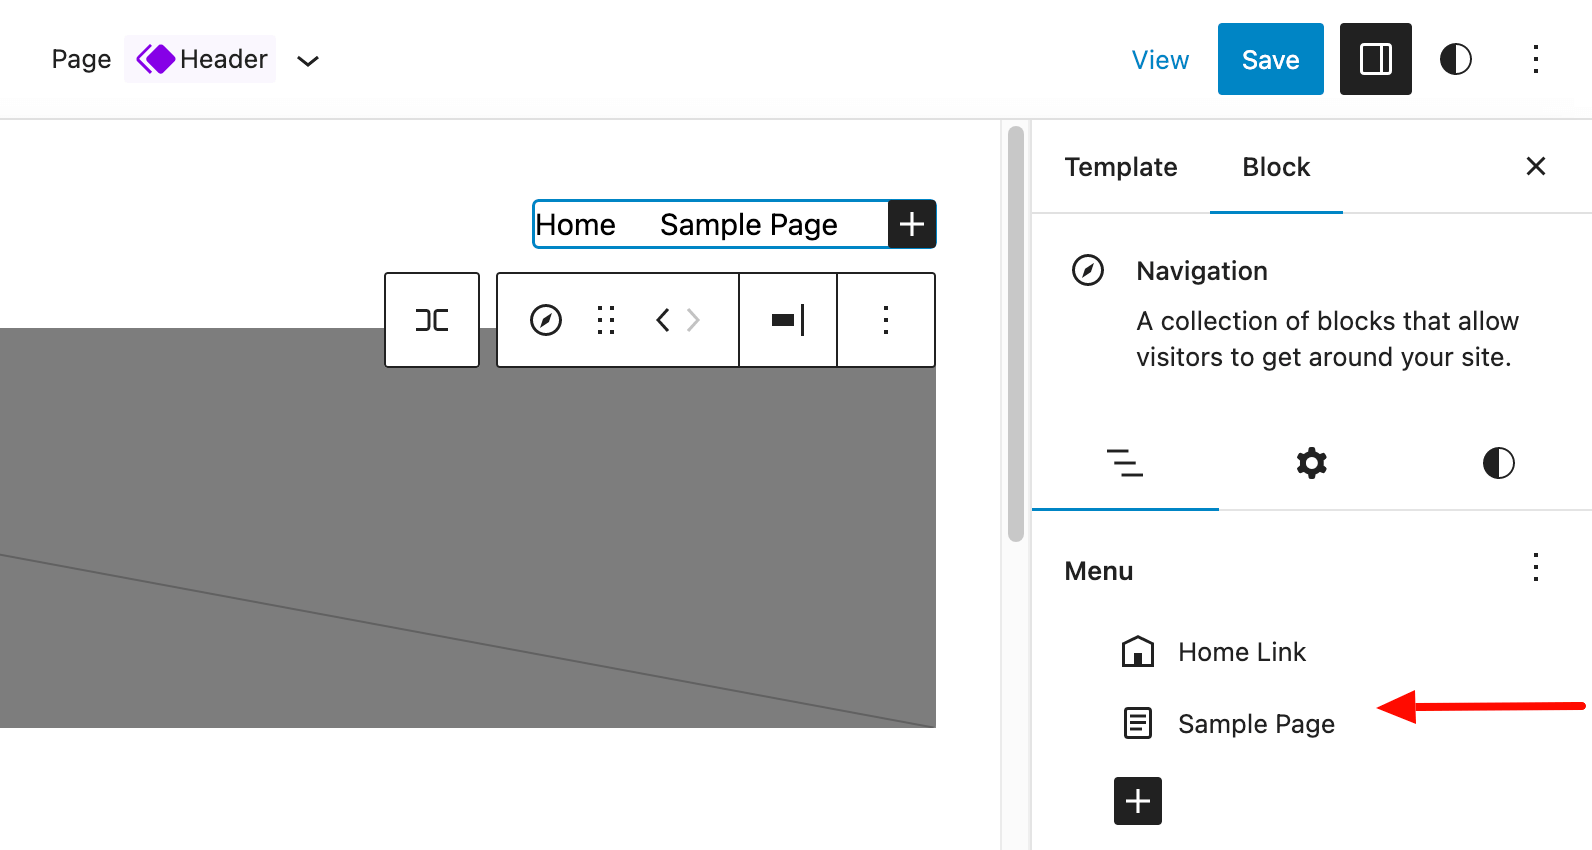
Task: Open the top bar Options three-dot menu
Action: pyautogui.click(x=1535, y=59)
